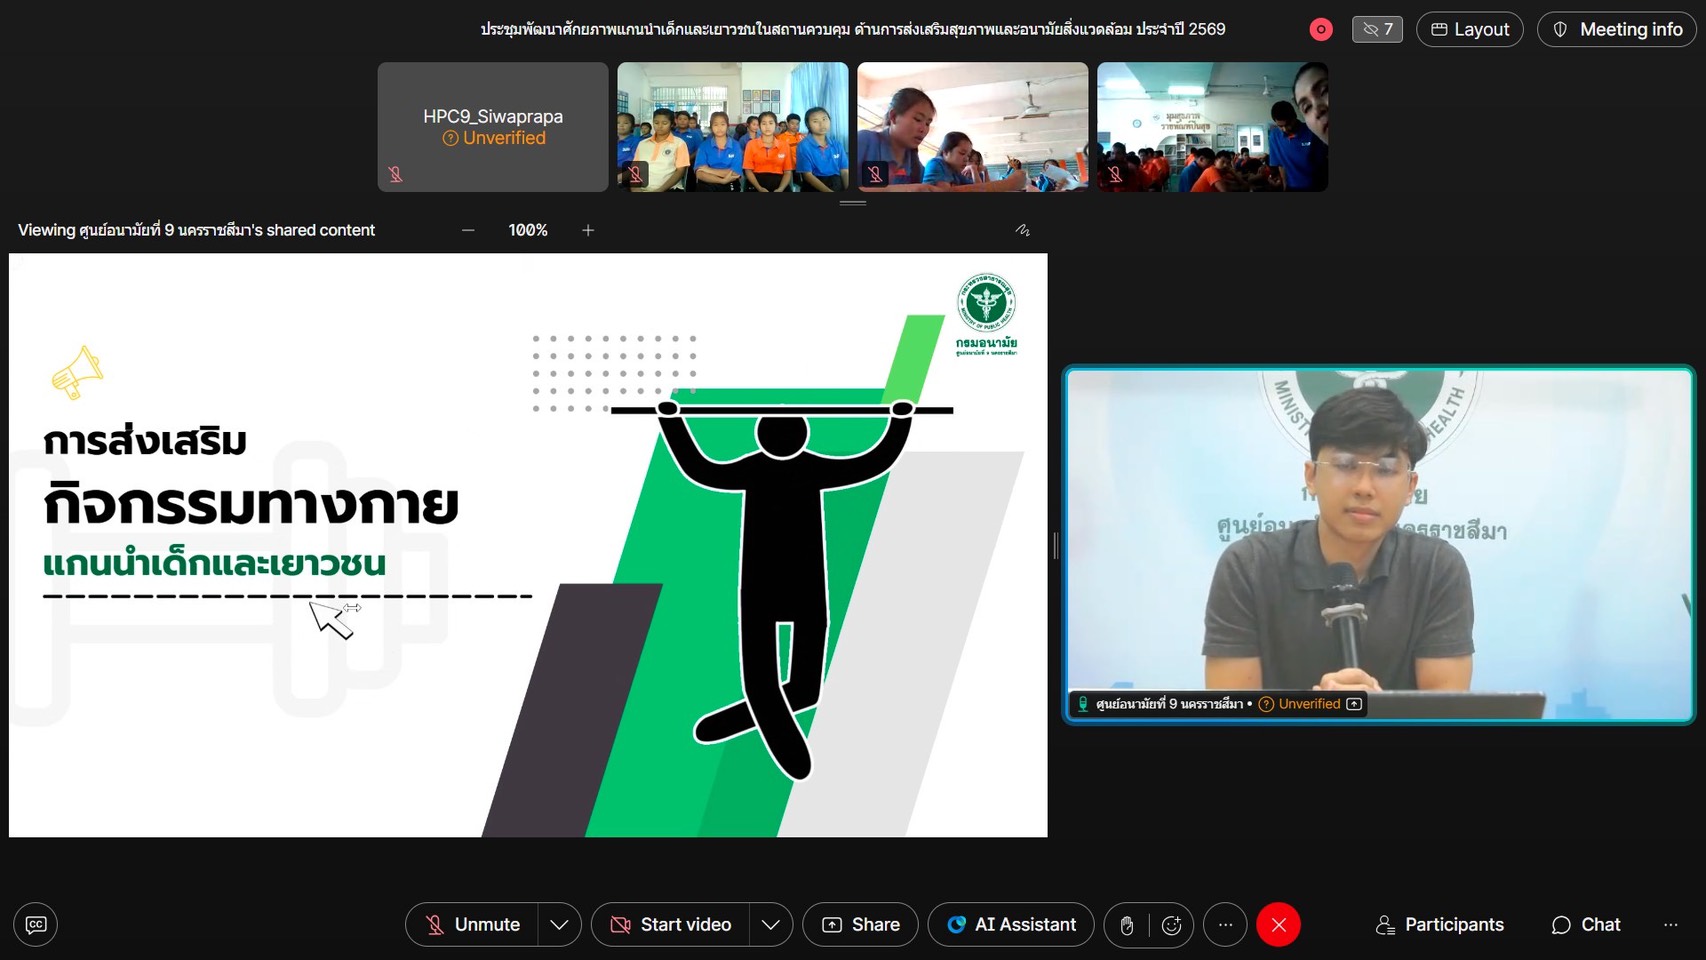Expand video options arrow next to Start video
This screenshot has width=1706, height=960.
point(770,925)
